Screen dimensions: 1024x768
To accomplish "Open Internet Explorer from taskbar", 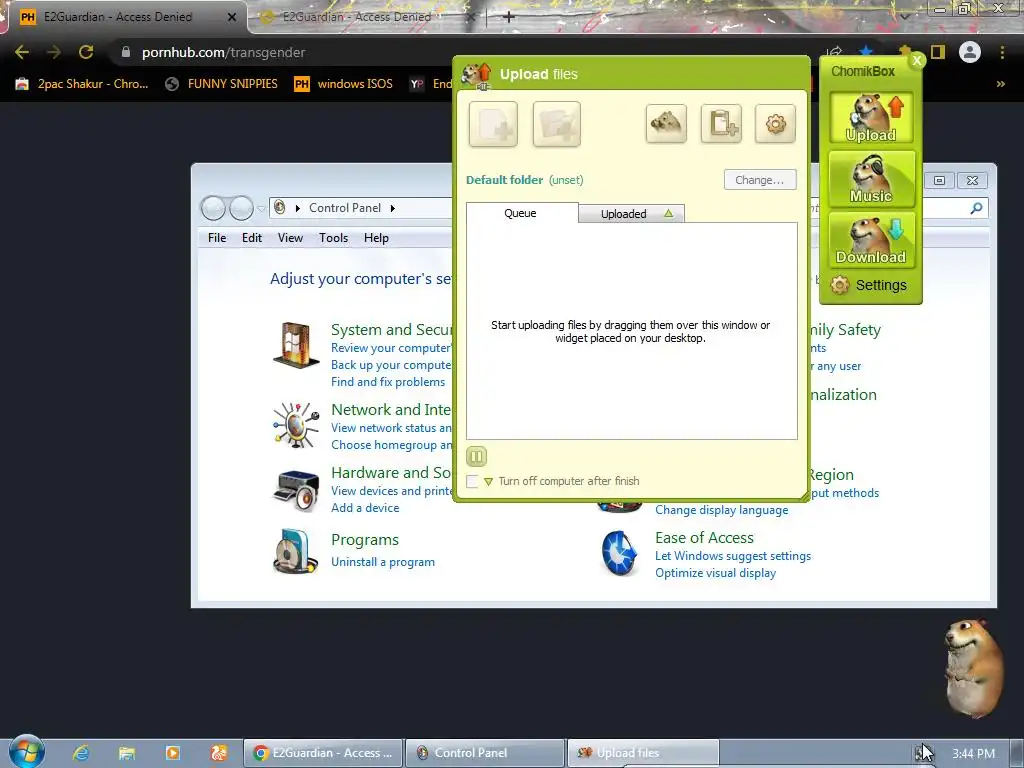I will 81,753.
